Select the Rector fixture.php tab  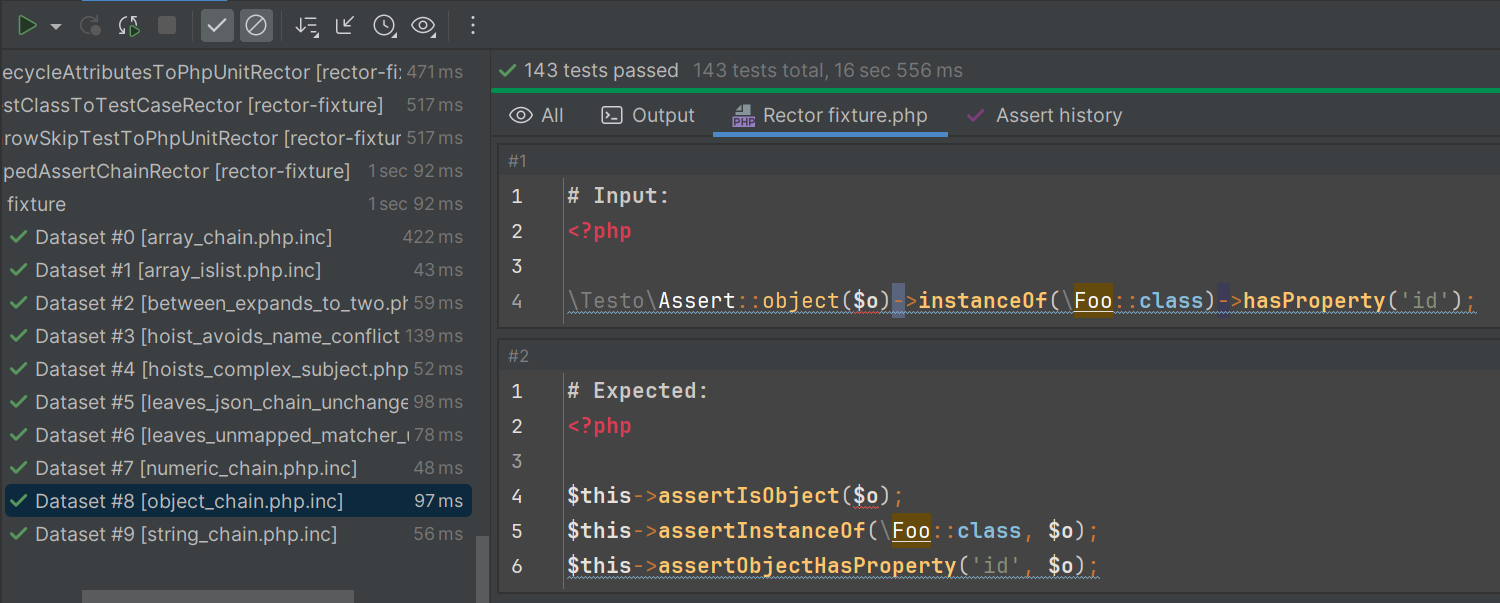pyautogui.click(x=830, y=116)
